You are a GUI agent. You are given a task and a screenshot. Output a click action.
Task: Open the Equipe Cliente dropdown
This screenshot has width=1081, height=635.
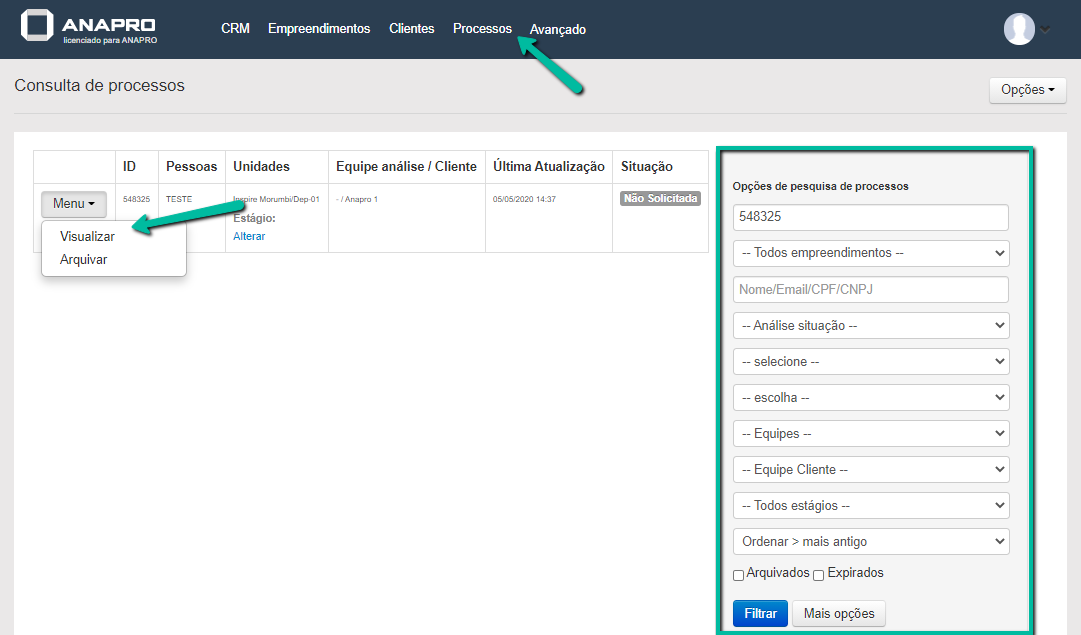click(x=871, y=470)
